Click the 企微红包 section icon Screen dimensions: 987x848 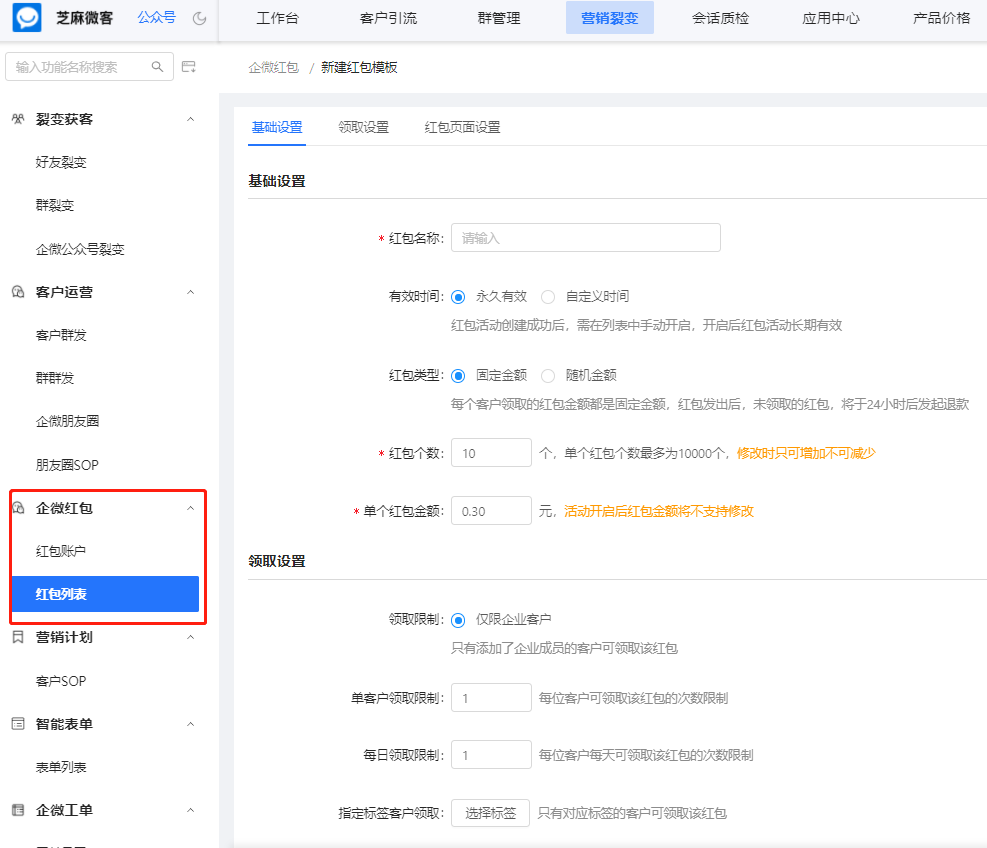coord(20,509)
